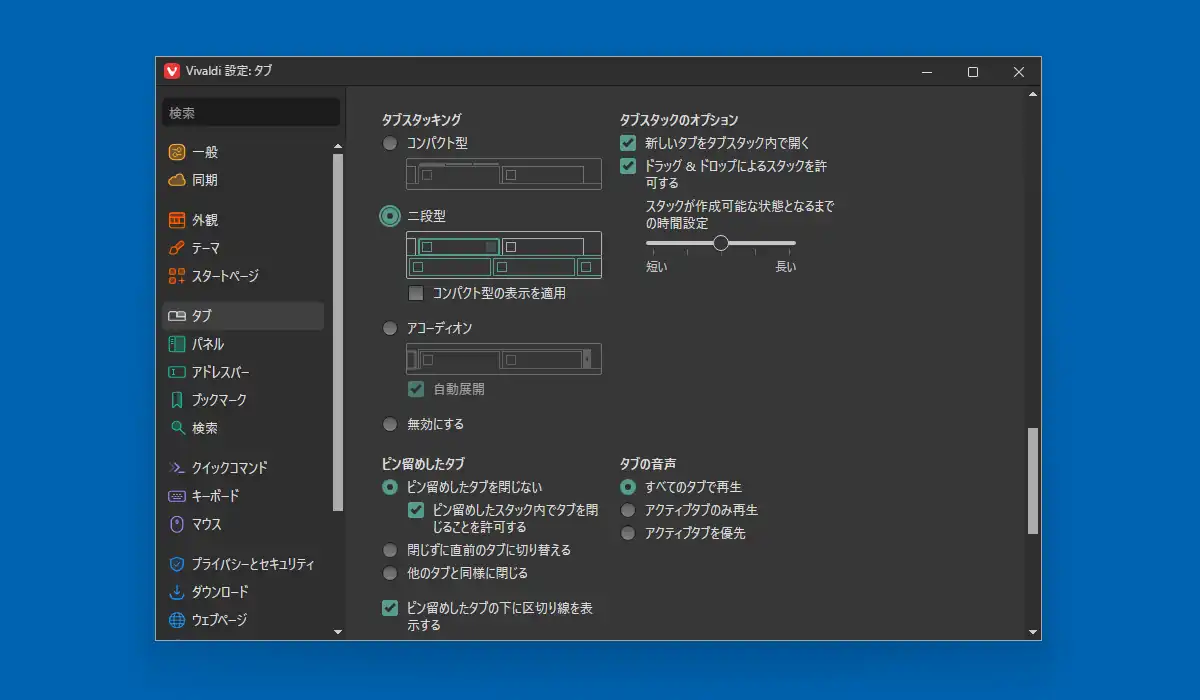Select アクティブタブのみ再生 radio button
The image size is (1200, 700).
628,510
